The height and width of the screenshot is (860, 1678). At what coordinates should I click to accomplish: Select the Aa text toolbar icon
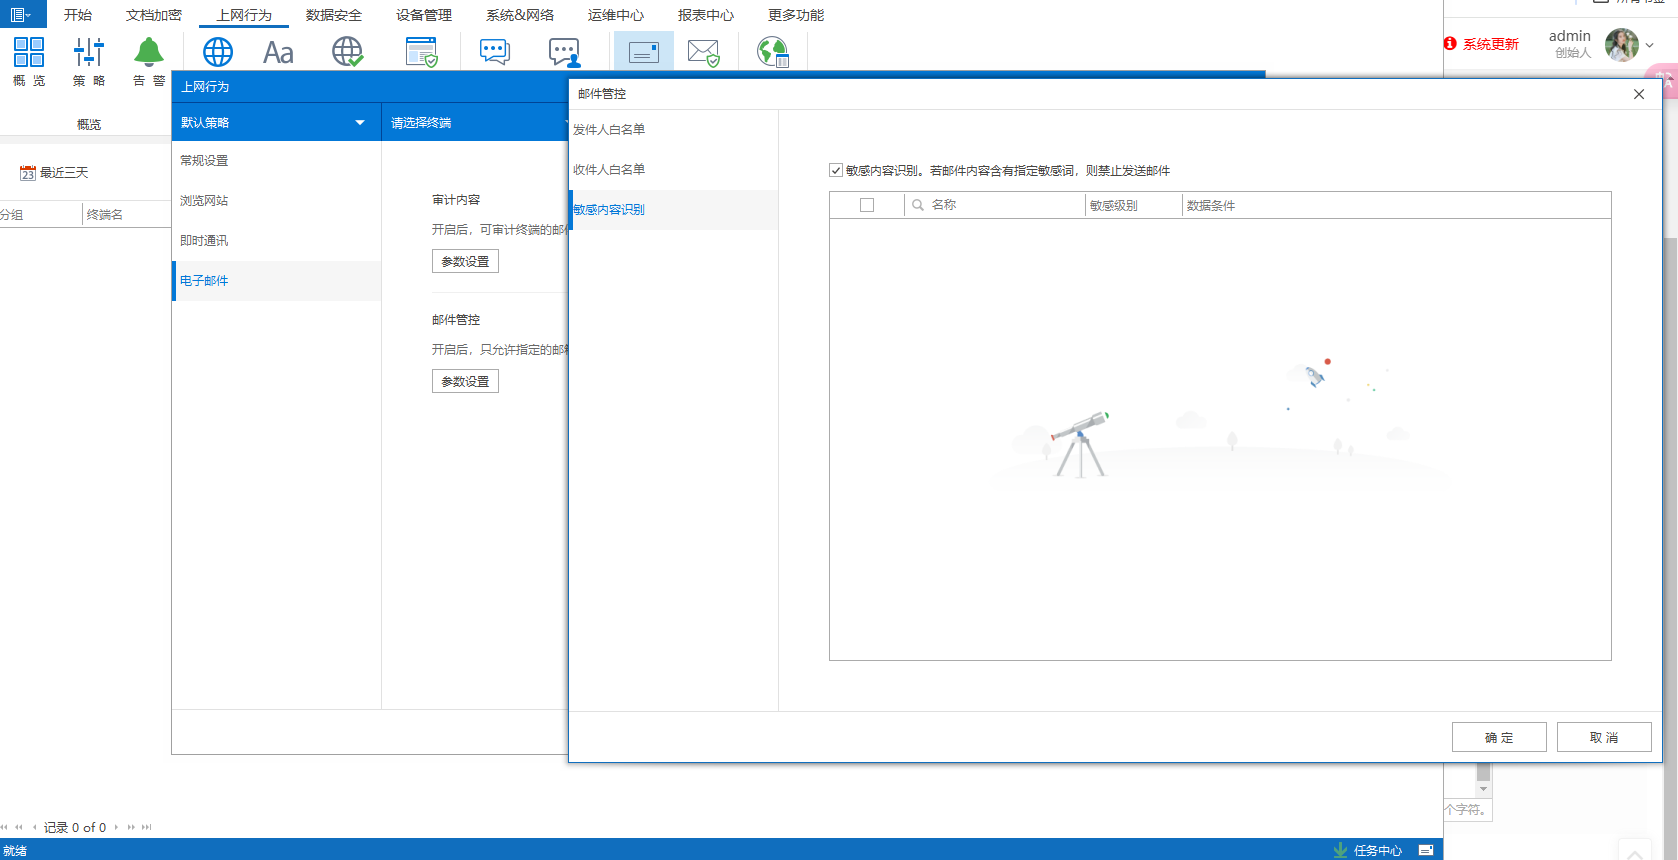click(278, 52)
